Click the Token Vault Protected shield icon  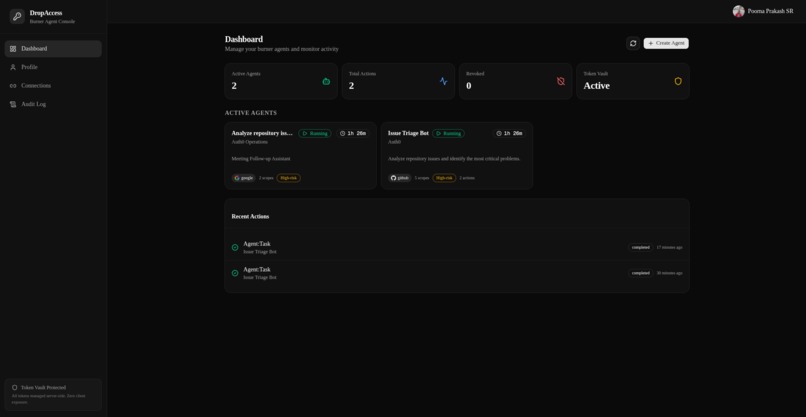coord(14,388)
